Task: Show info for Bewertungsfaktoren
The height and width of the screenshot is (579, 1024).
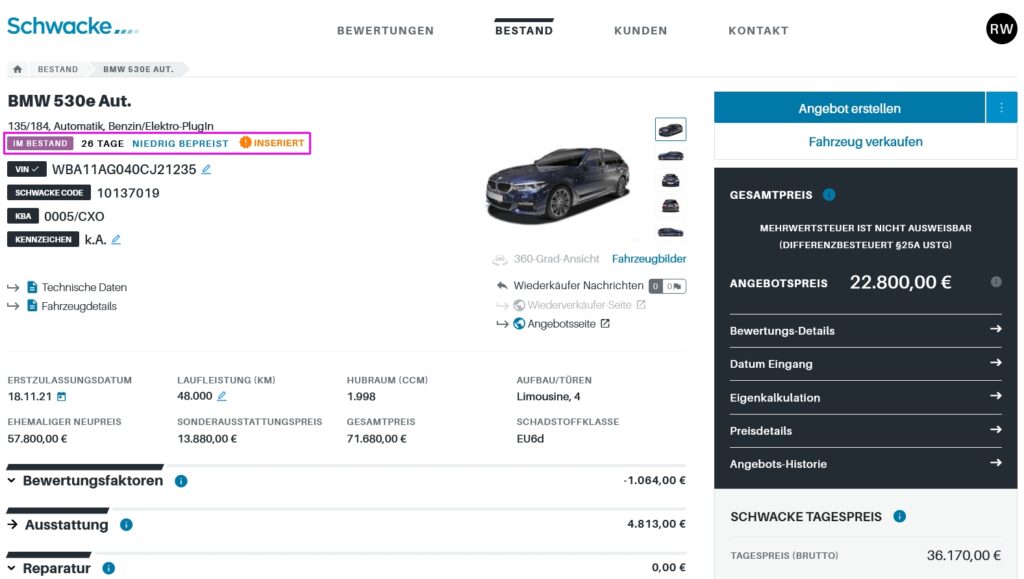Action: click(181, 481)
